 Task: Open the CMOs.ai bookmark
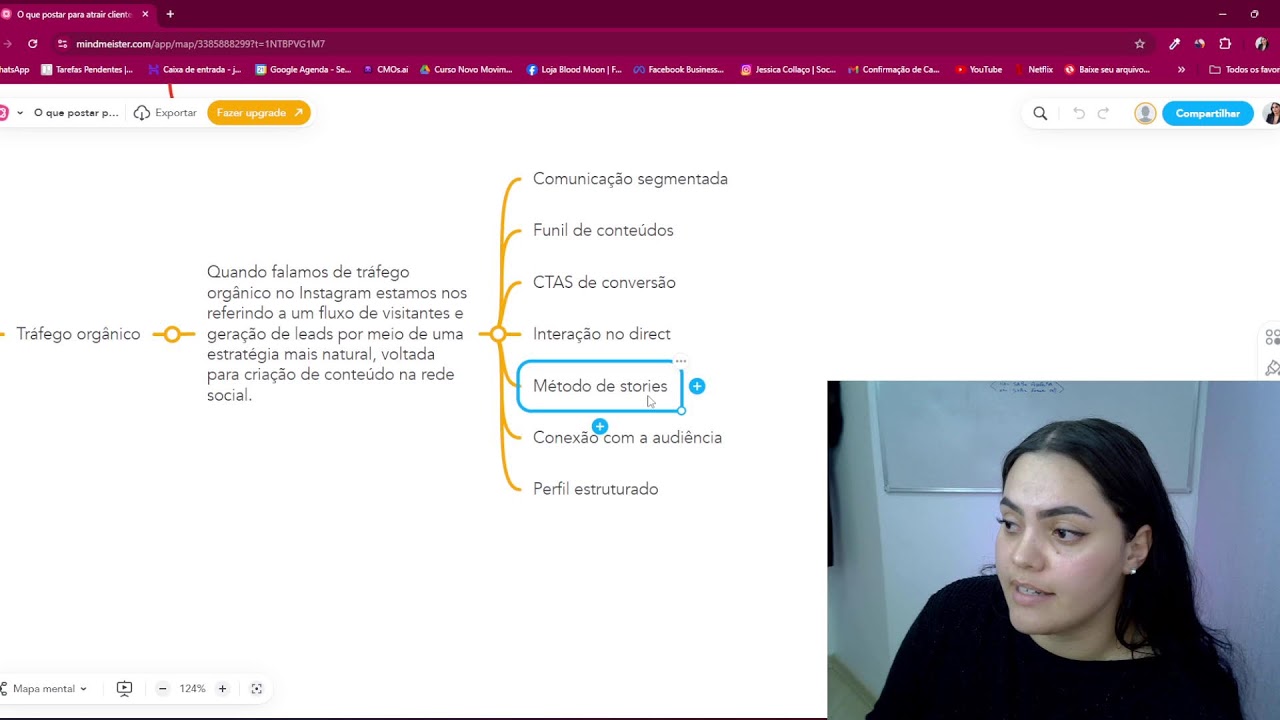click(386, 70)
